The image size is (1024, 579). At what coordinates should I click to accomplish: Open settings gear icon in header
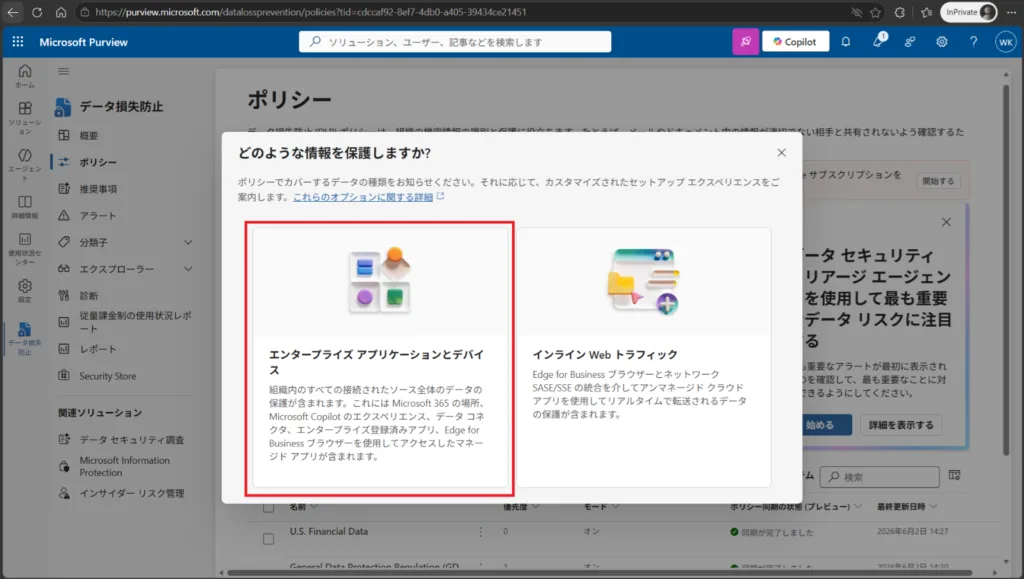pos(941,42)
